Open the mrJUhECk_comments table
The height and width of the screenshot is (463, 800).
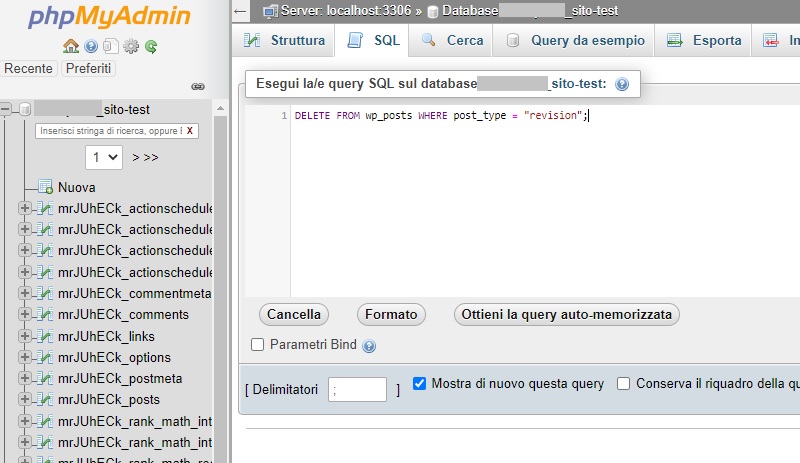123,314
